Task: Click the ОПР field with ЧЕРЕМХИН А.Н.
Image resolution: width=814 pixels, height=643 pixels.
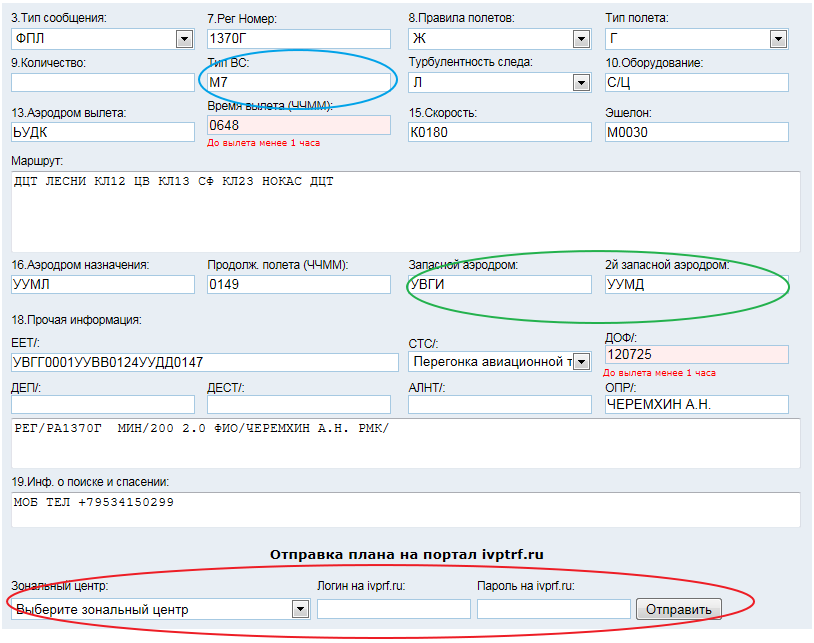Action: point(697,404)
